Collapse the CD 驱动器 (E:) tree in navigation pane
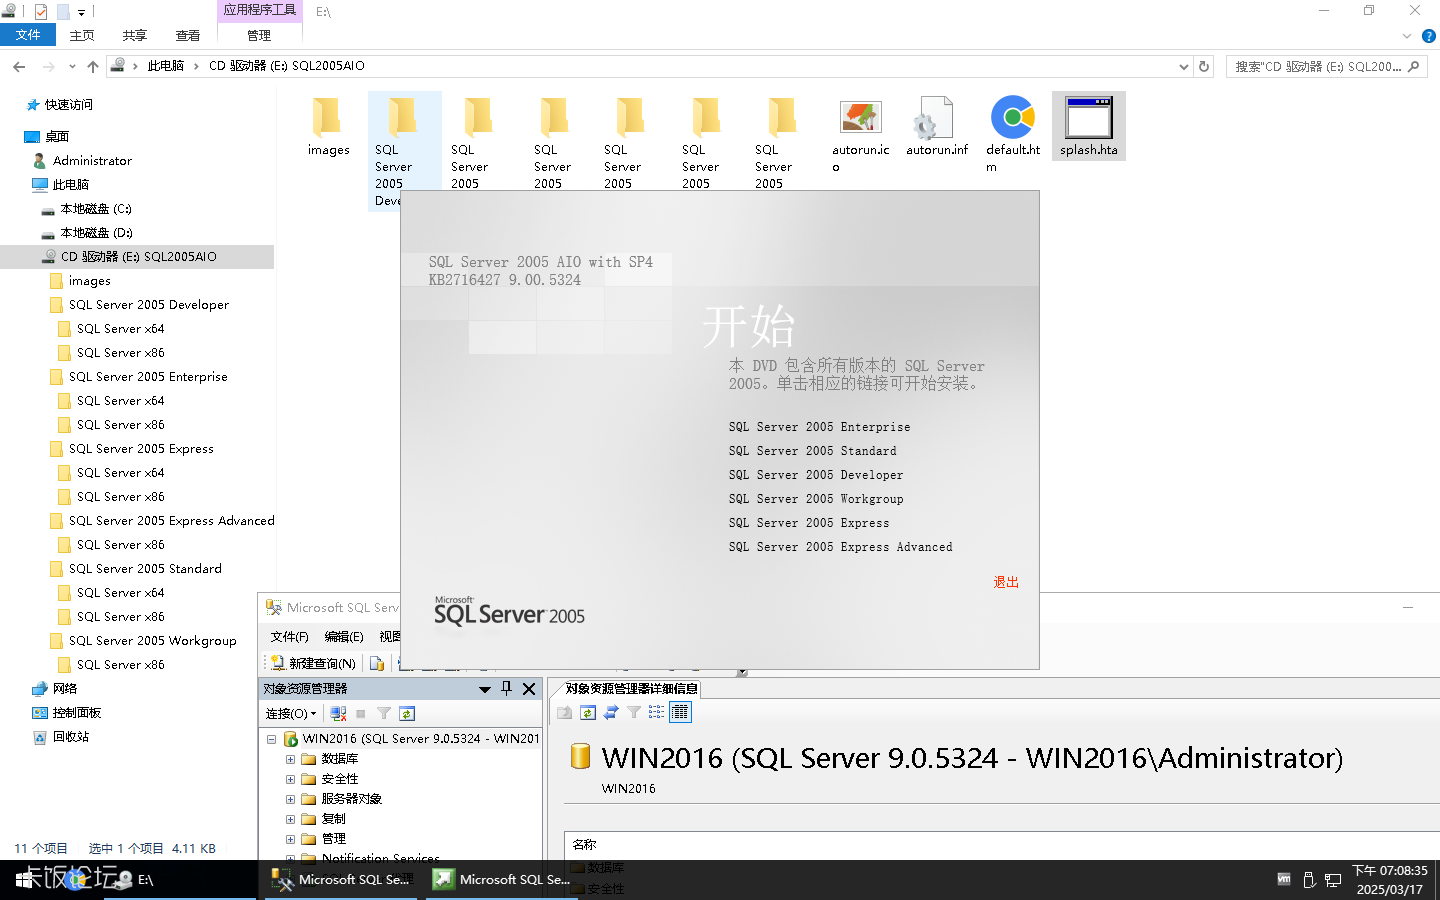Image resolution: width=1440 pixels, height=900 pixels. point(34,256)
